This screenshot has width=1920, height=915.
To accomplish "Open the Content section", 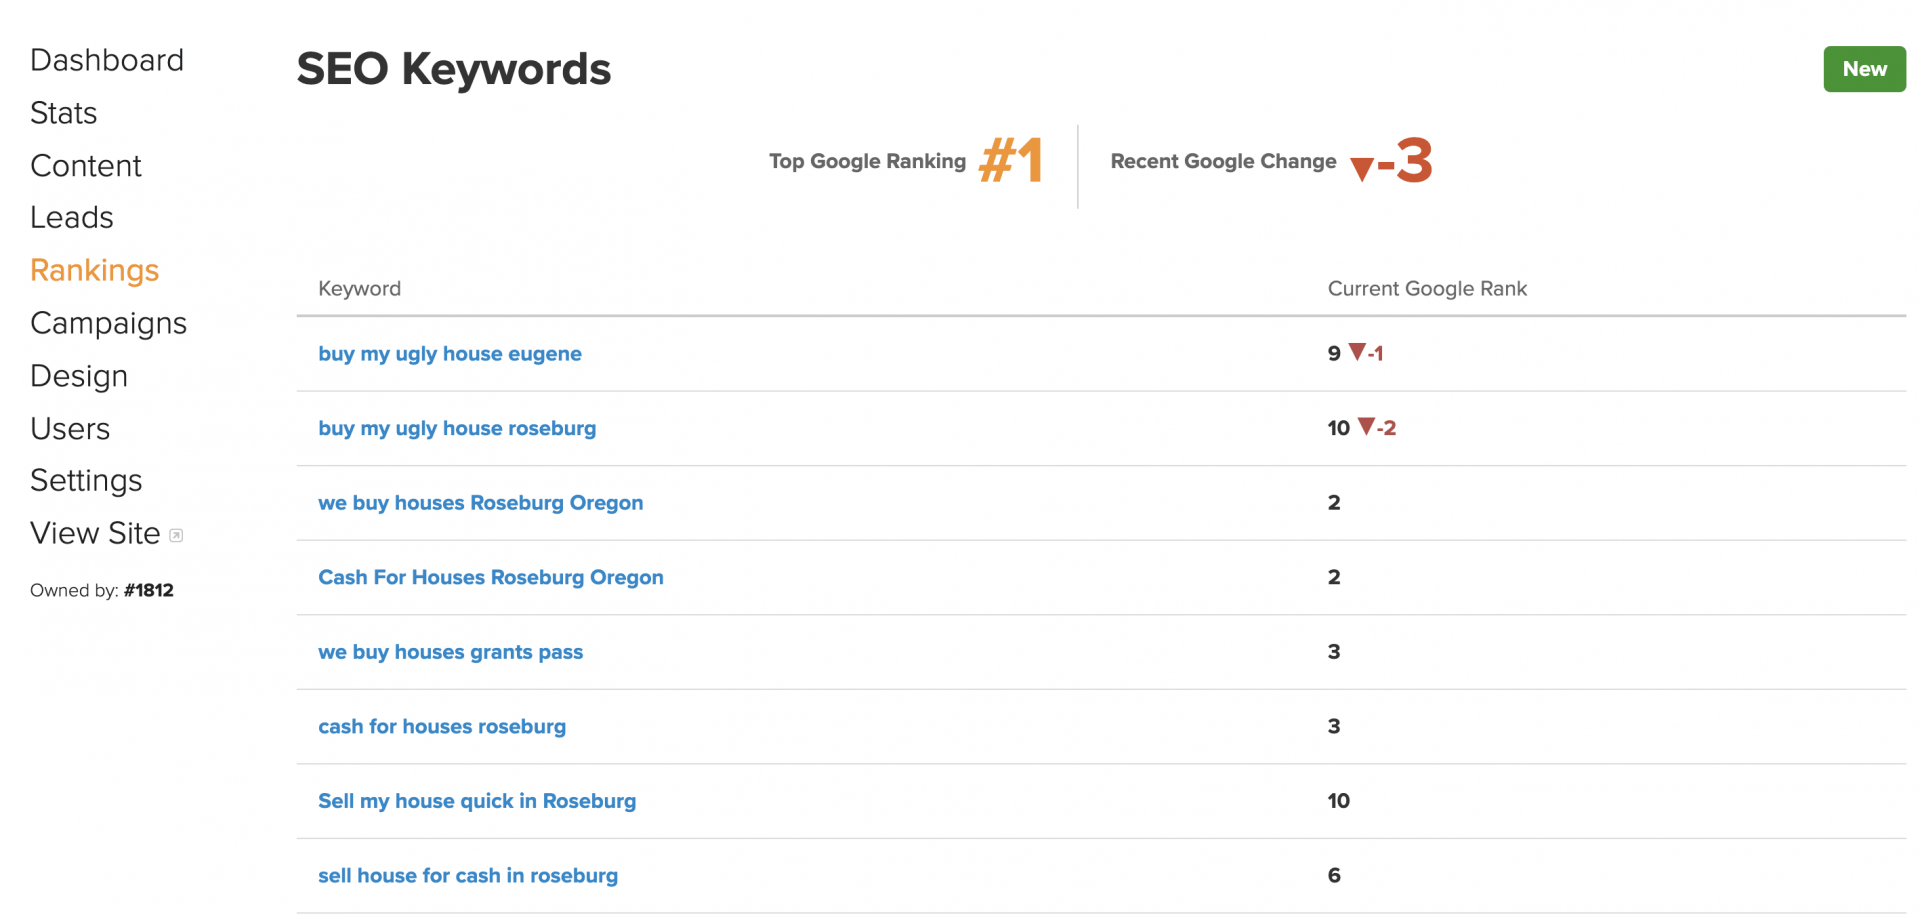I will [86, 166].
